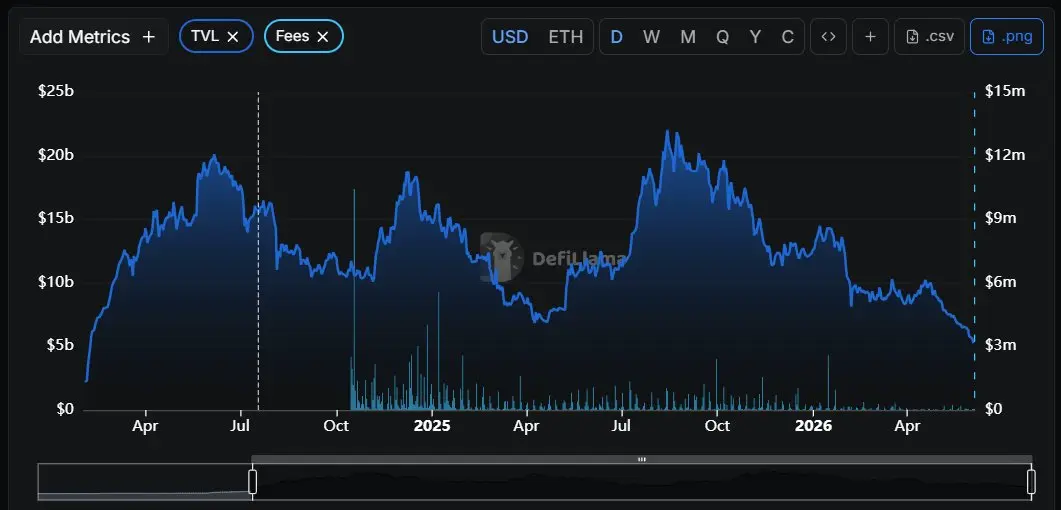Switch denomination to USD

pos(510,37)
